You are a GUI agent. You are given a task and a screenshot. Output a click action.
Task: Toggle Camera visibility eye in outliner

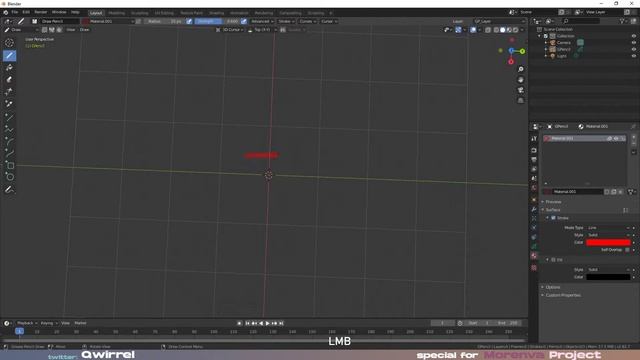click(633, 42)
